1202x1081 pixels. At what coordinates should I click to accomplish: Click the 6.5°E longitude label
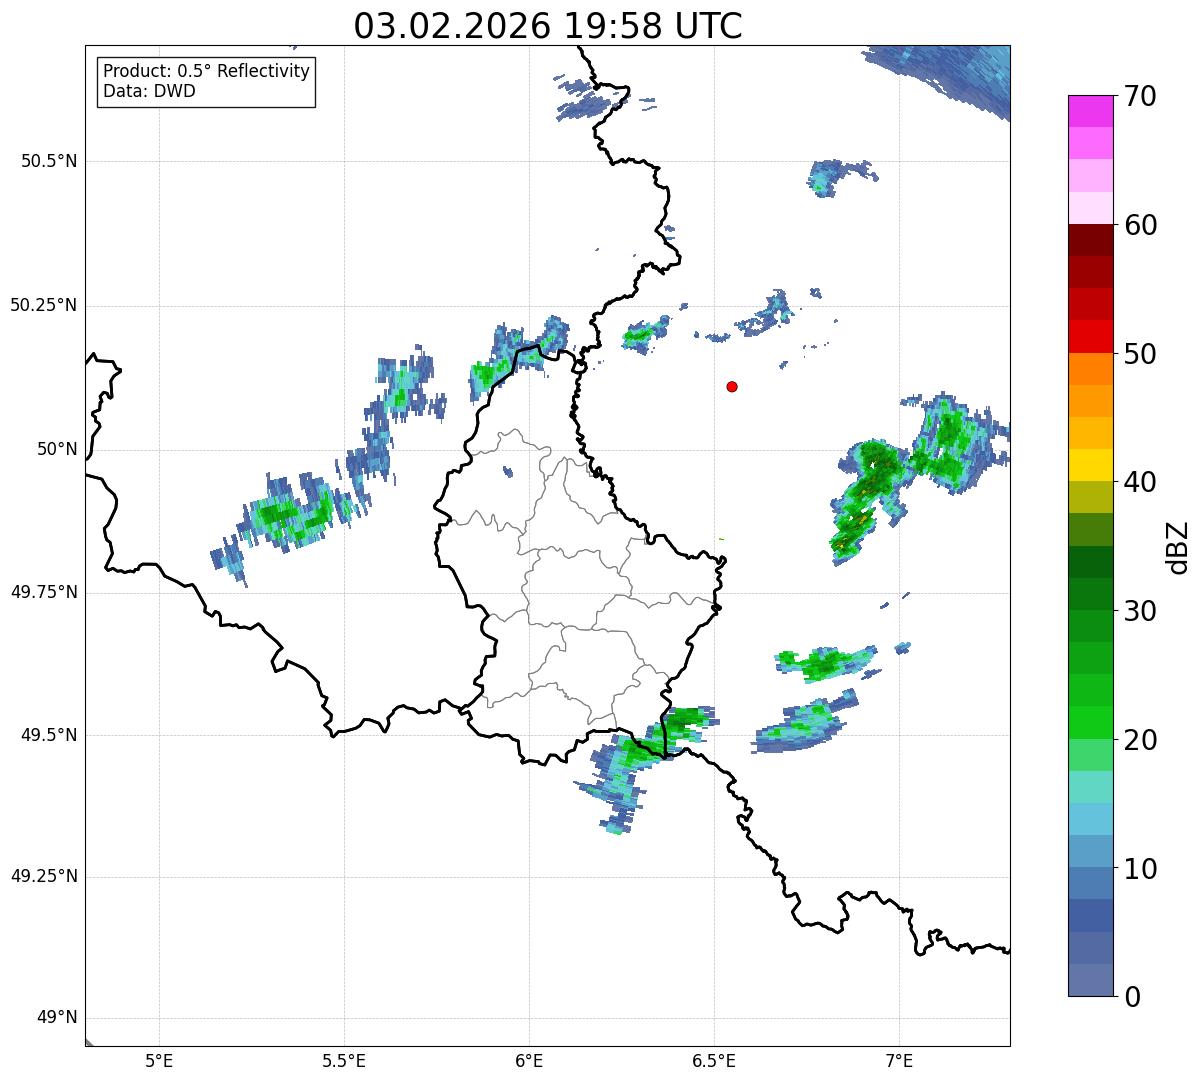[714, 1061]
